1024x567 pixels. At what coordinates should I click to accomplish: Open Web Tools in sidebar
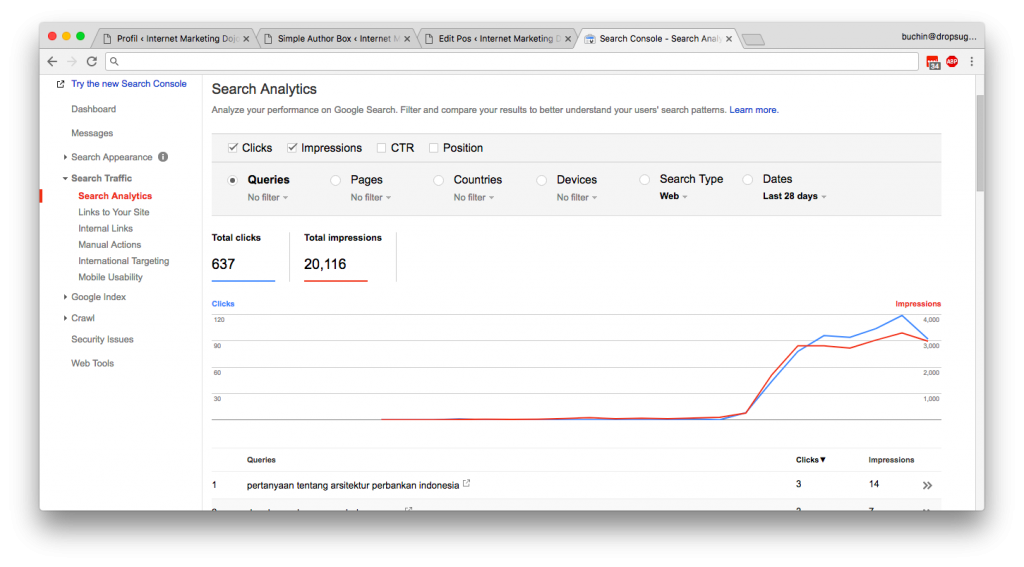pyautogui.click(x=92, y=364)
